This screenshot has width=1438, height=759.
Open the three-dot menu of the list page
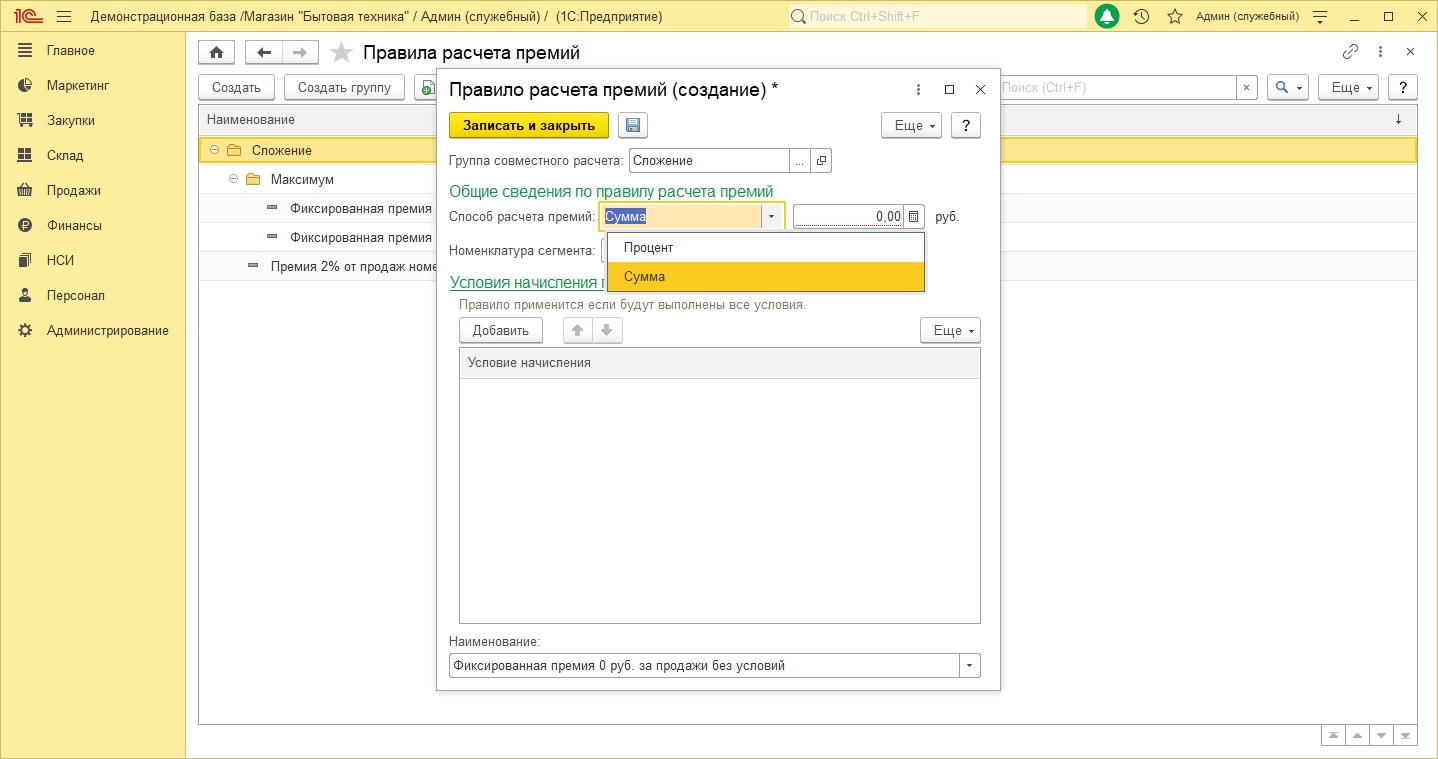tap(1381, 52)
